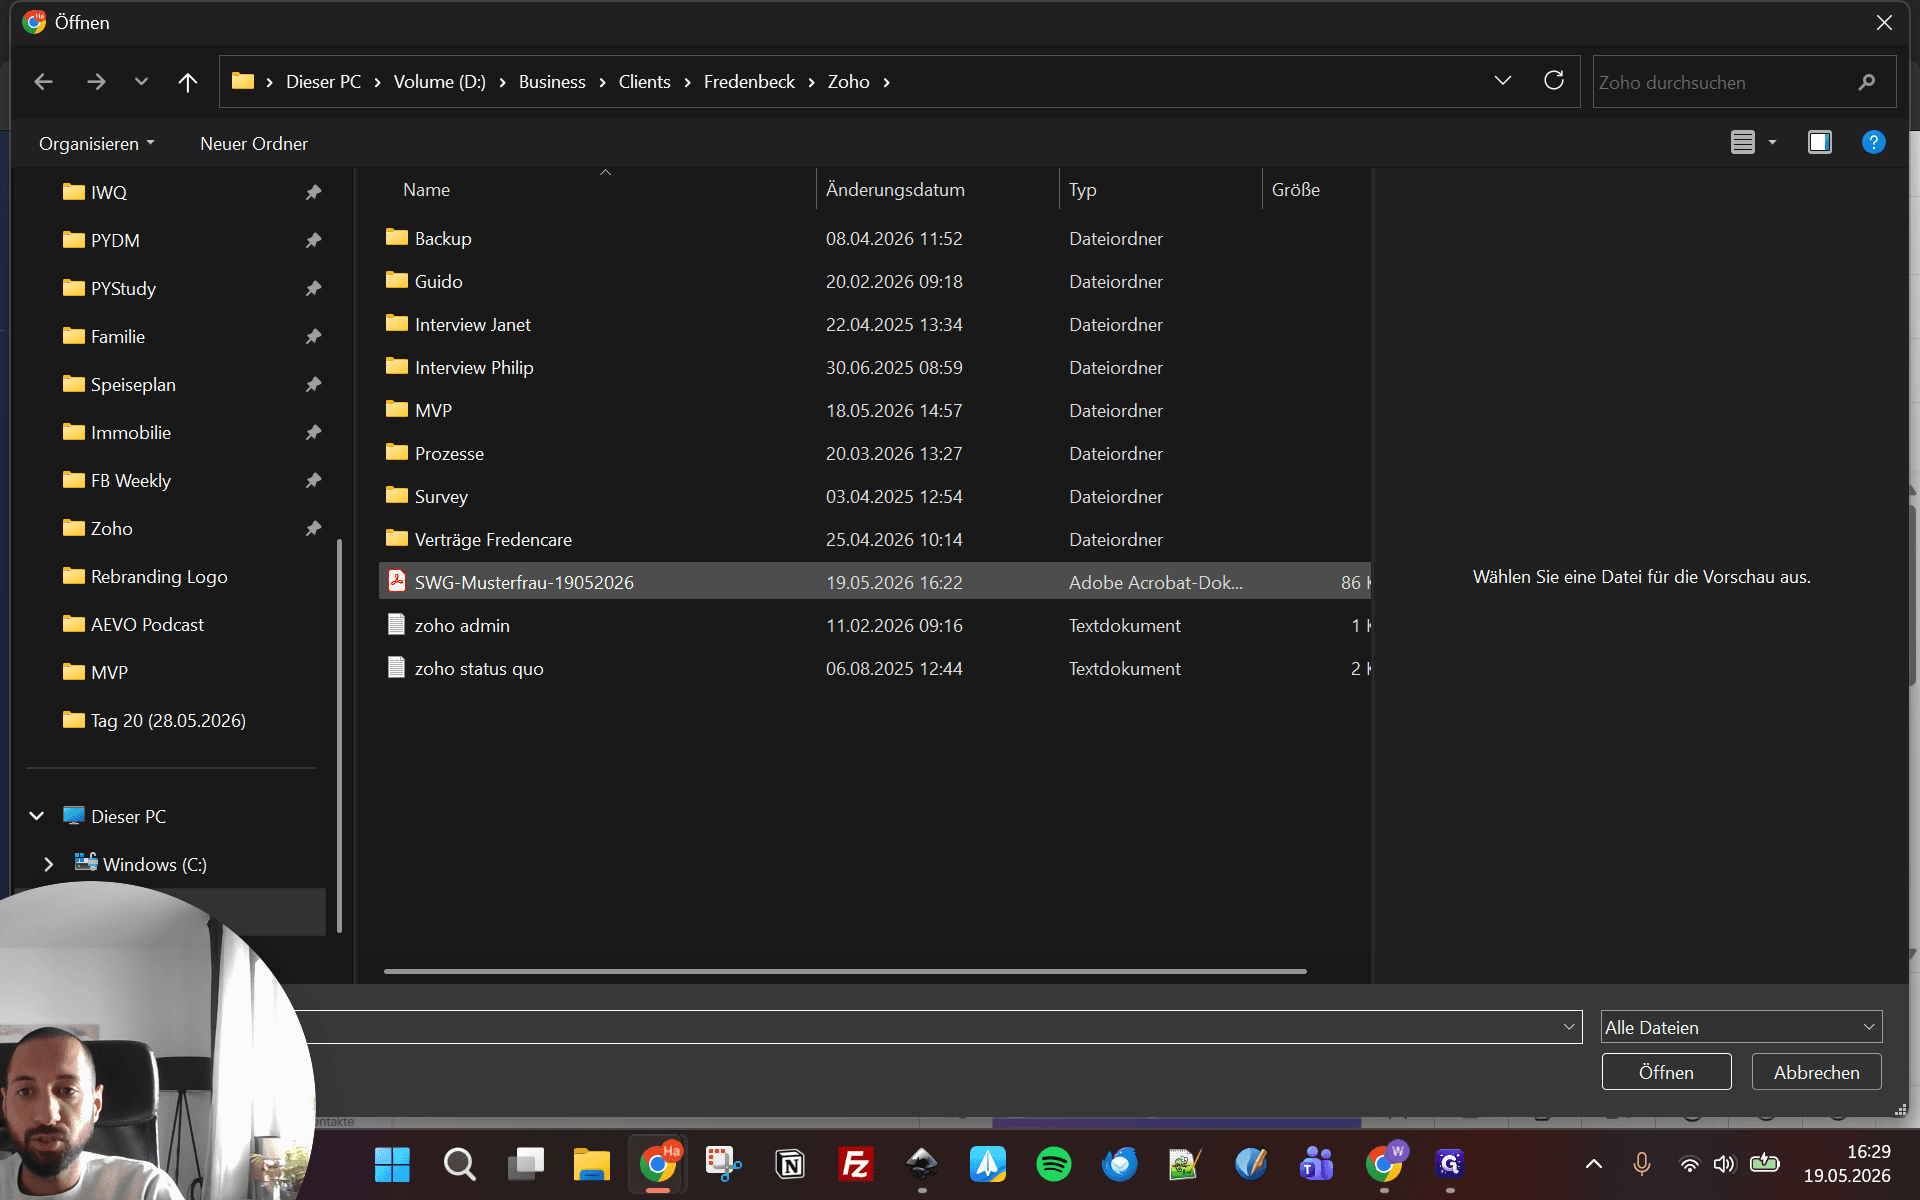The image size is (1920, 1200).
Task: Select the SWG-Musterfrau-19052026 PDF file
Action: 874,582
